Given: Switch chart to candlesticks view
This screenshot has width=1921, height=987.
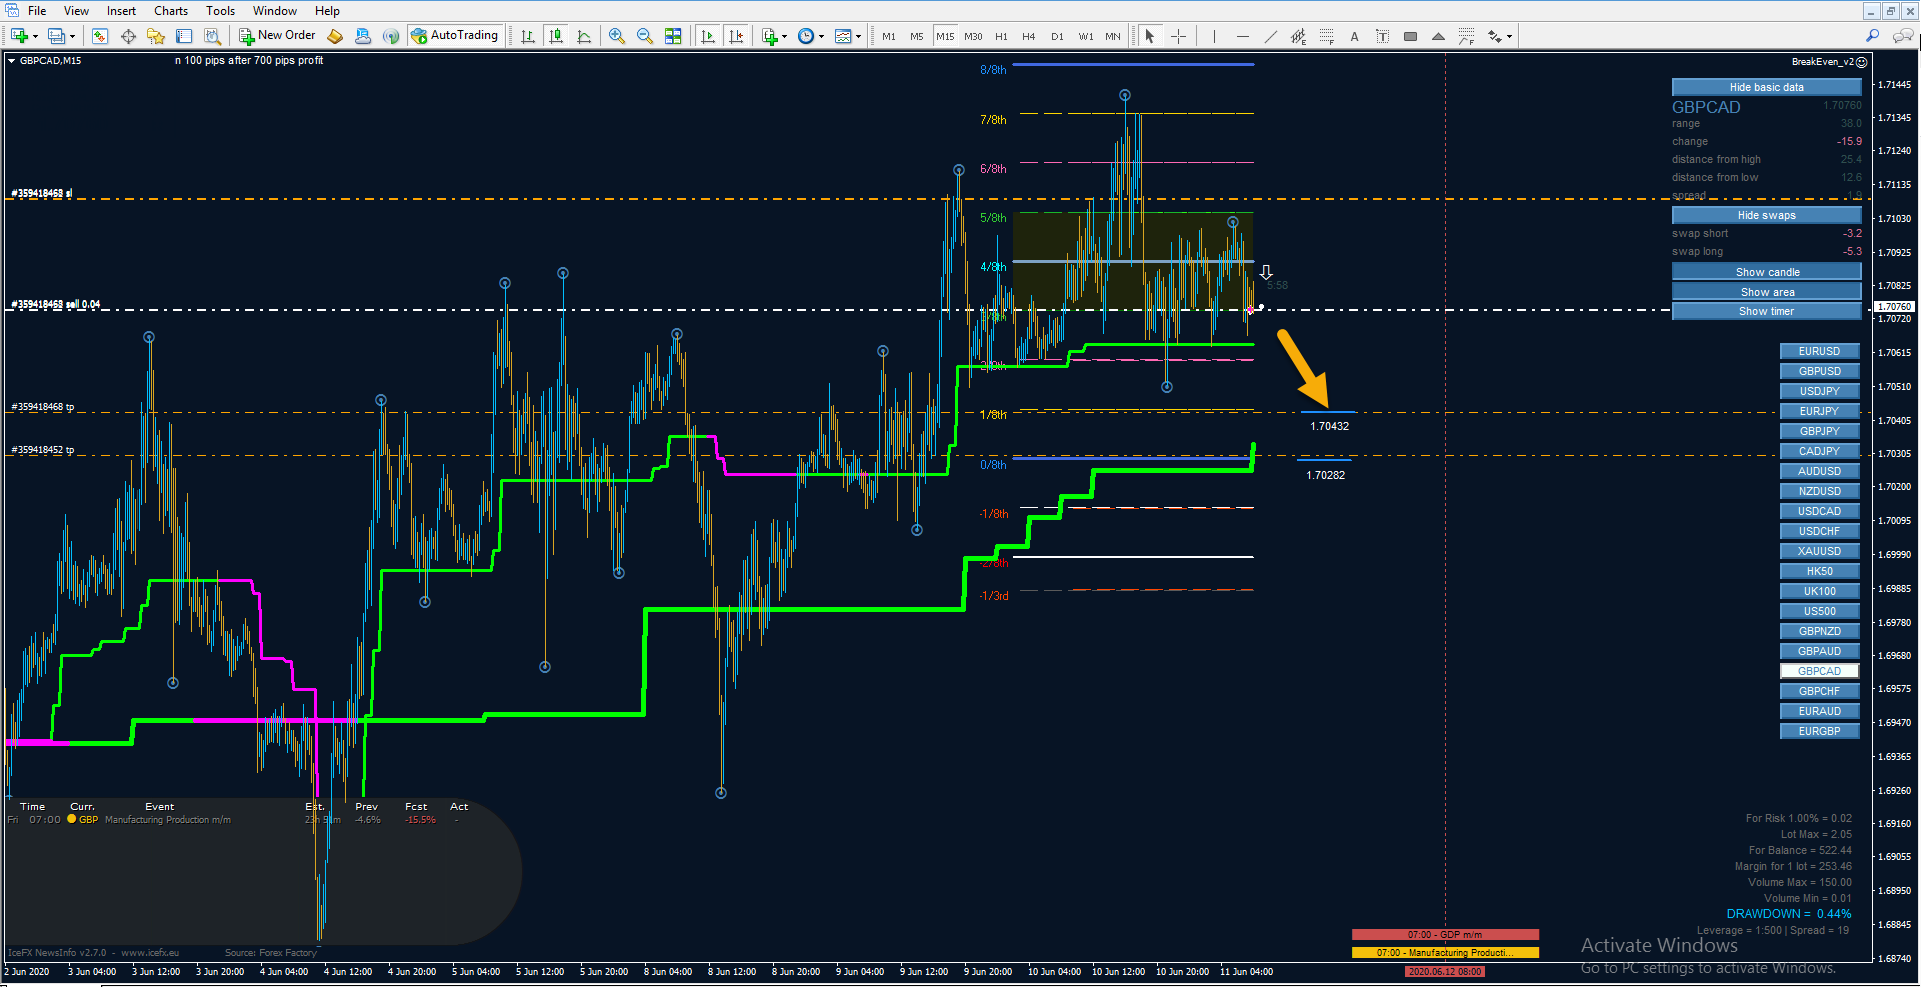Looking at the screenshot, I should tap(557, 36).
